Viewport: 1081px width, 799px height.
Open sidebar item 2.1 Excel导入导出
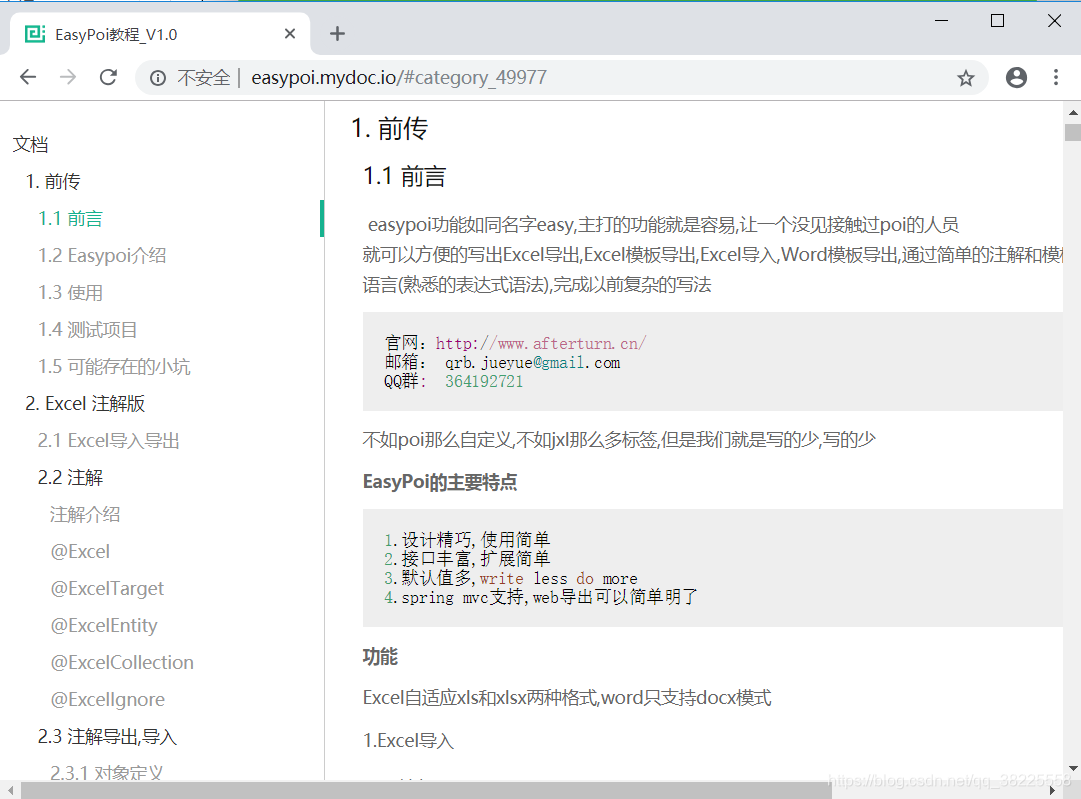[x=108, y=441]
